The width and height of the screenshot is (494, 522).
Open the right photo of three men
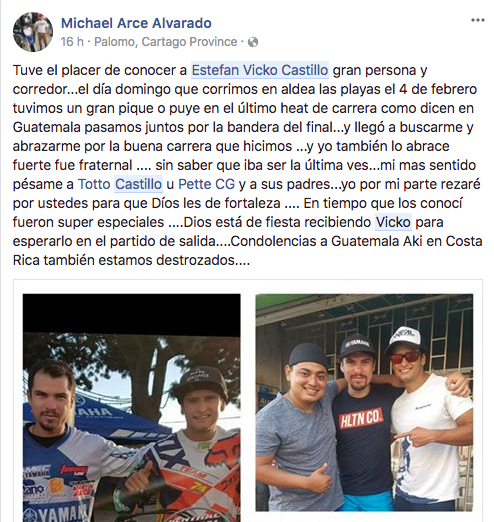click(364, 402)
